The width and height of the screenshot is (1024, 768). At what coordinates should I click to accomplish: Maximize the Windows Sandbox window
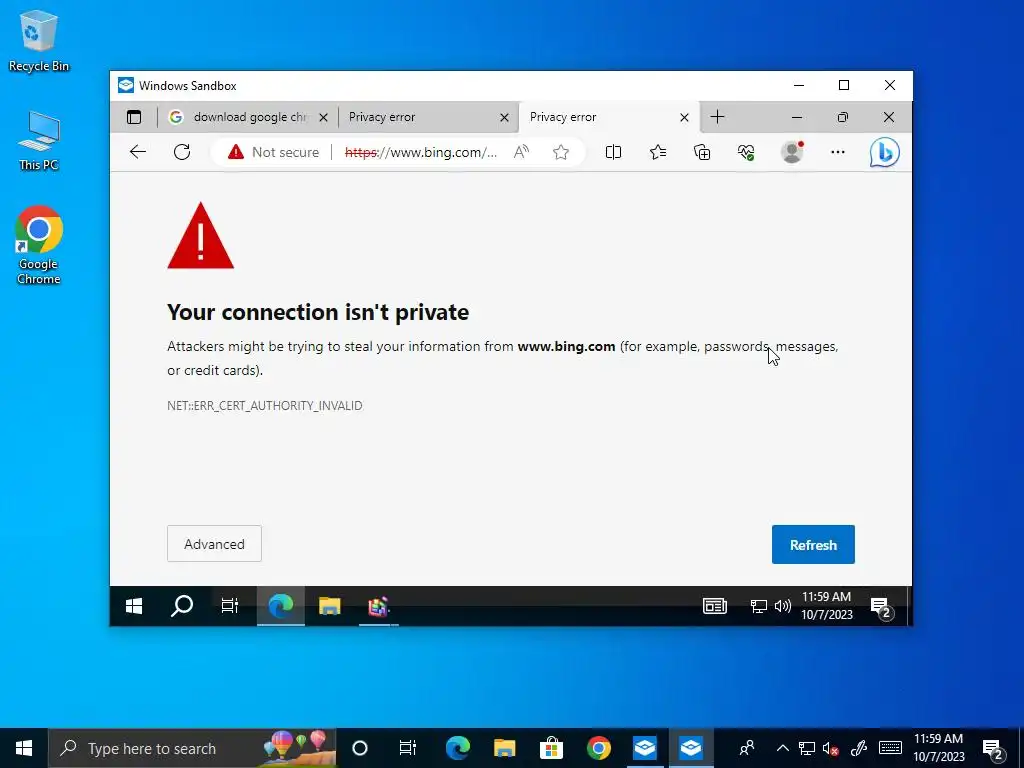pos(844,86)
